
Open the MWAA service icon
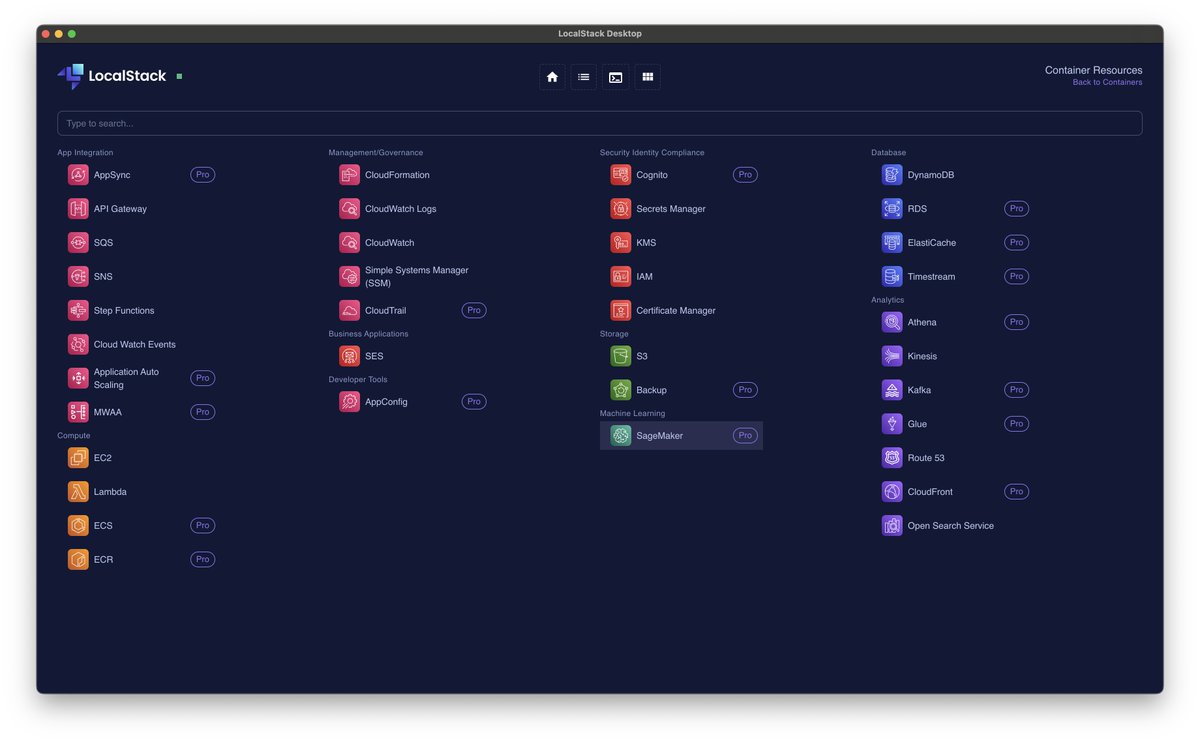pyautogui.click(x=78, y=412)
